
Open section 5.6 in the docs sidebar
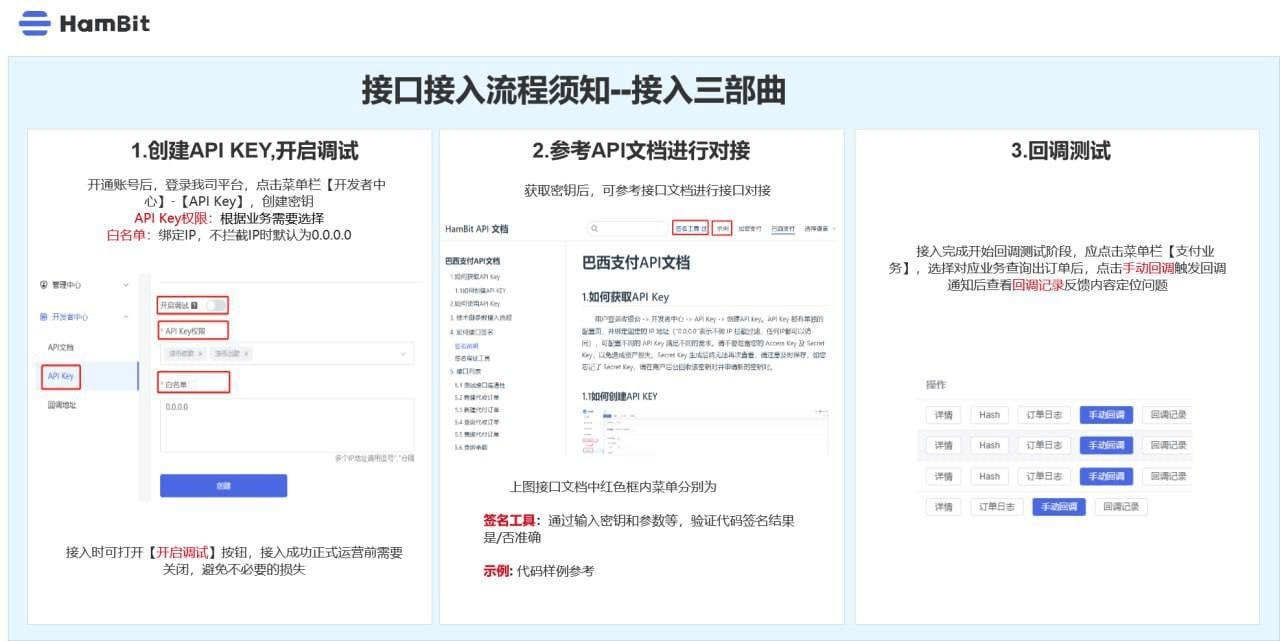click(x=472, y=447)
